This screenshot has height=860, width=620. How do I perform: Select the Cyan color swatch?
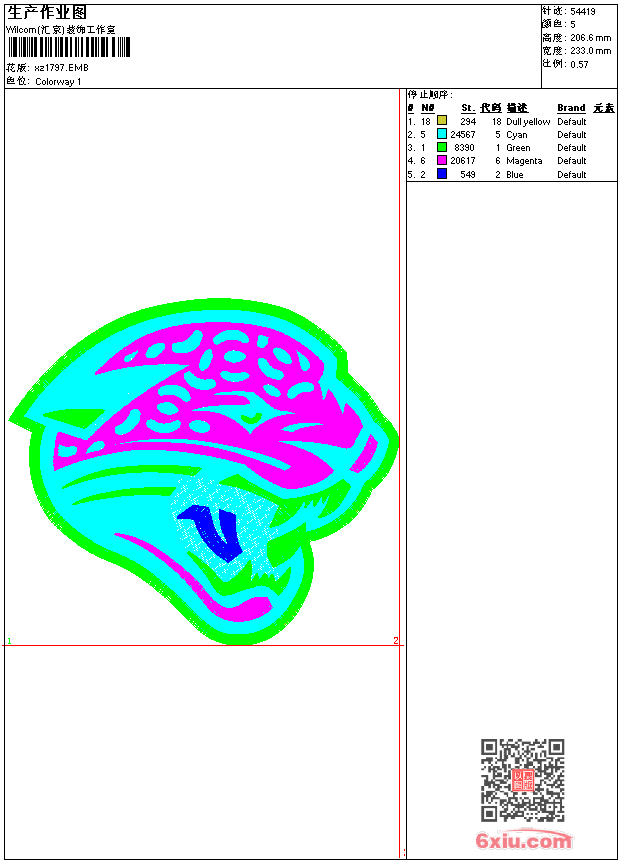pyautogui.click(x=442, y=133)
